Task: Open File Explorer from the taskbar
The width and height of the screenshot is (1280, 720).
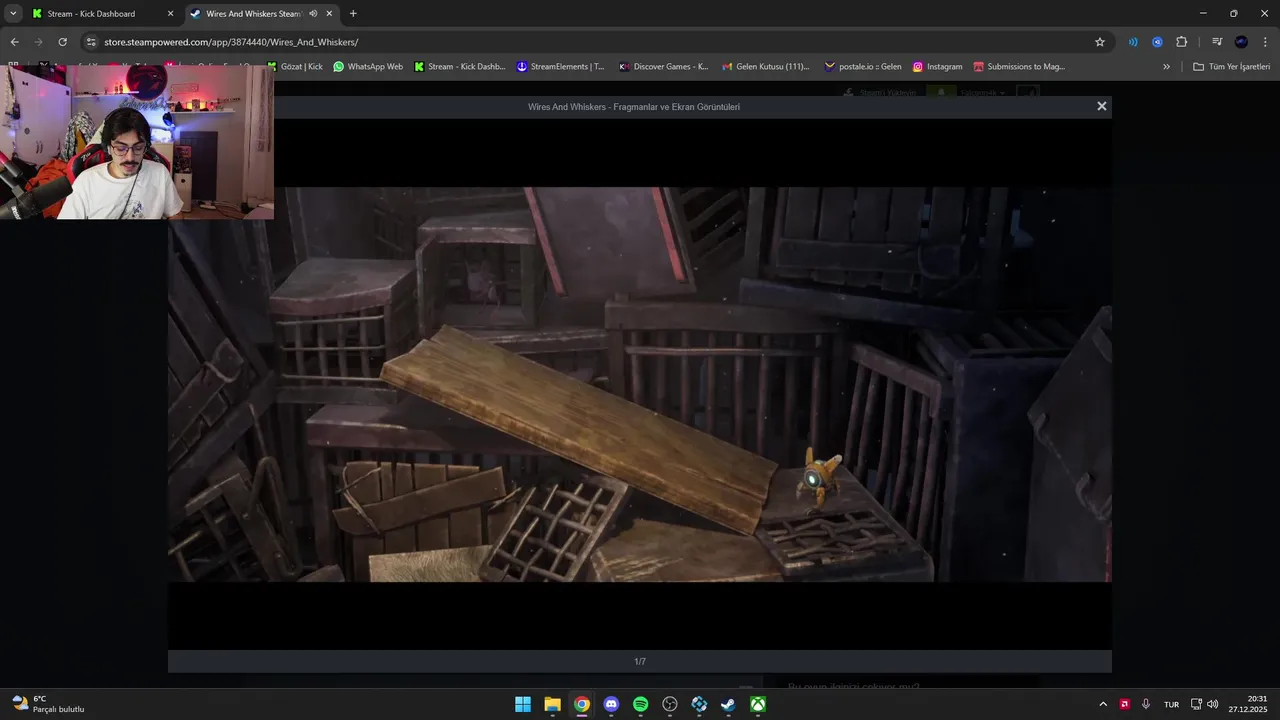Action: point(552,704)
